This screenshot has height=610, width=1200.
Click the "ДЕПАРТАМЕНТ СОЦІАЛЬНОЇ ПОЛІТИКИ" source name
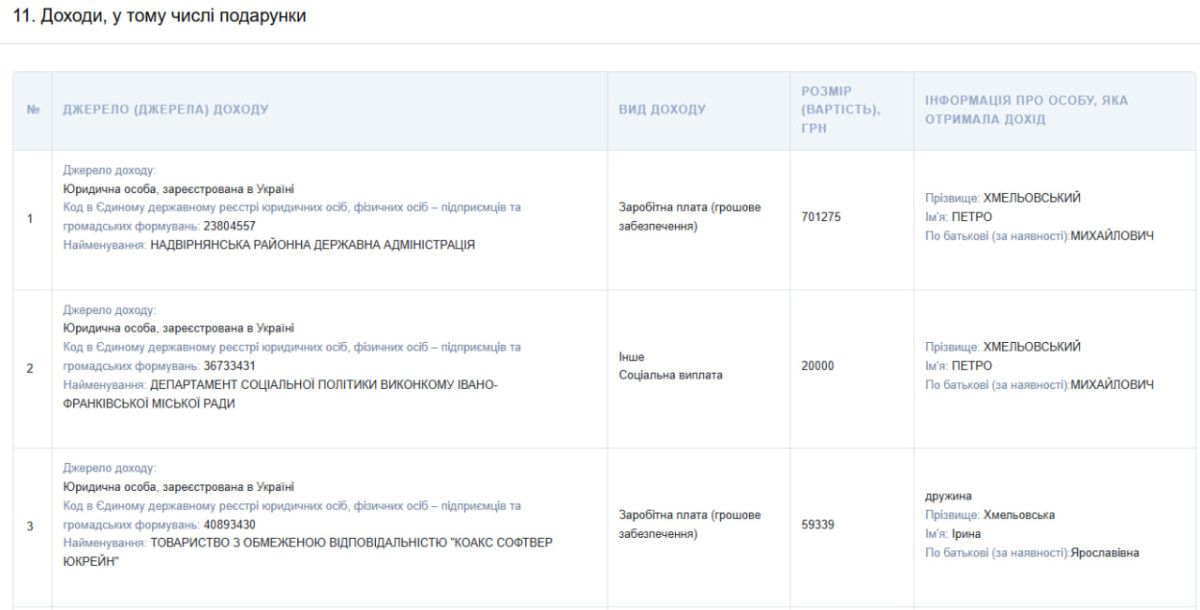pos(322,385)
